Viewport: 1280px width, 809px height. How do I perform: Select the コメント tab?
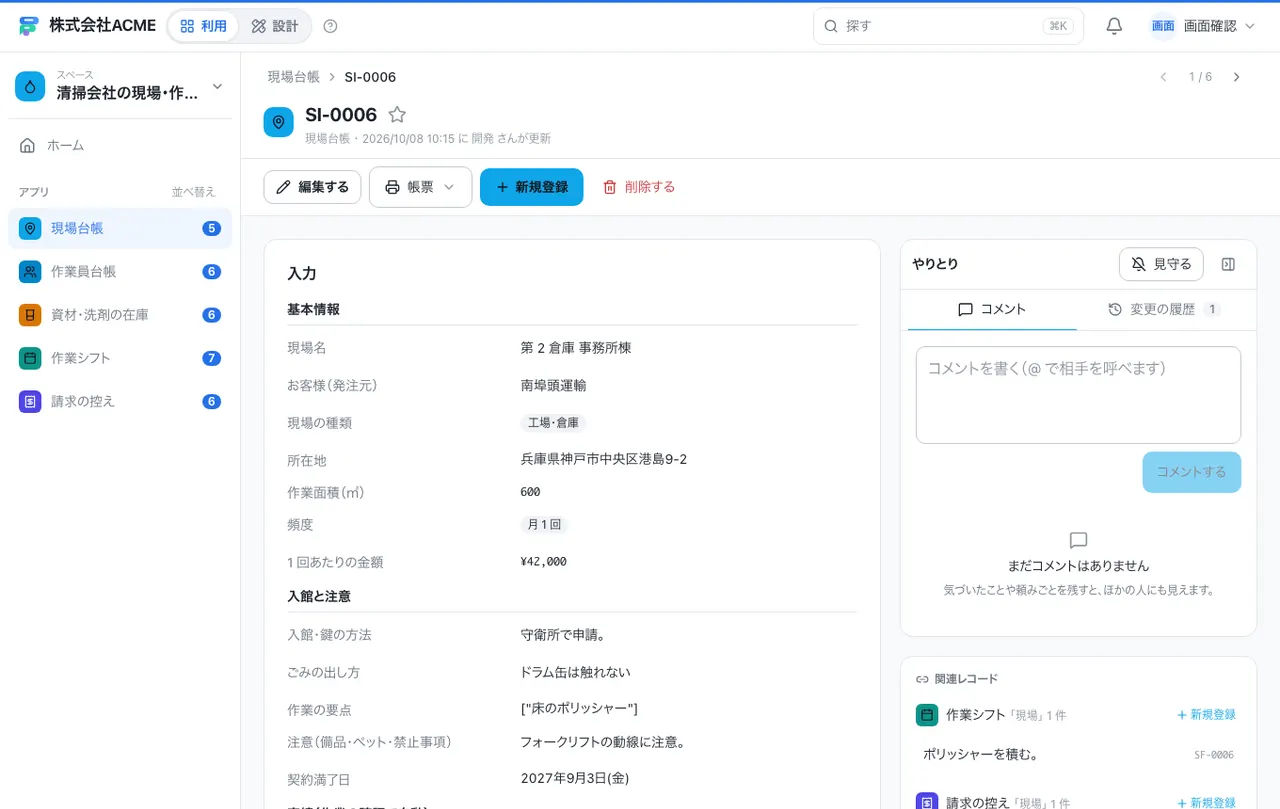pos(992,310)
